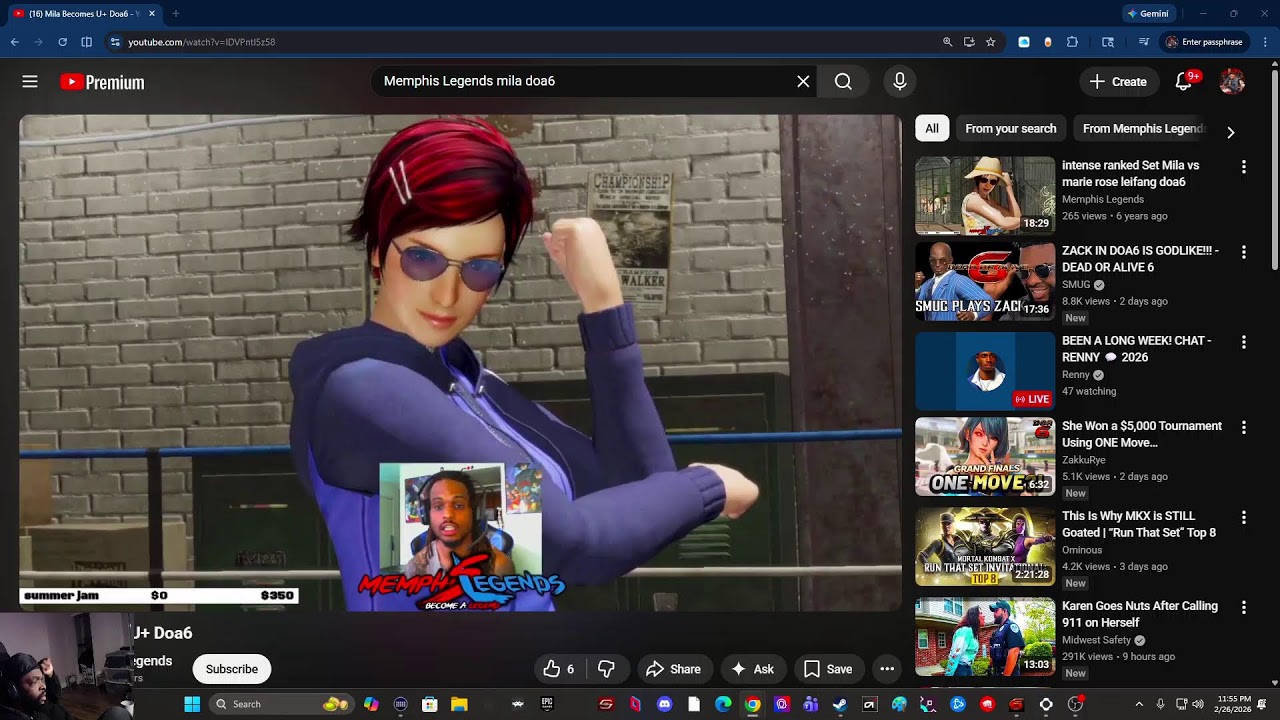Open a new browser tab

(x=175, y=14)
